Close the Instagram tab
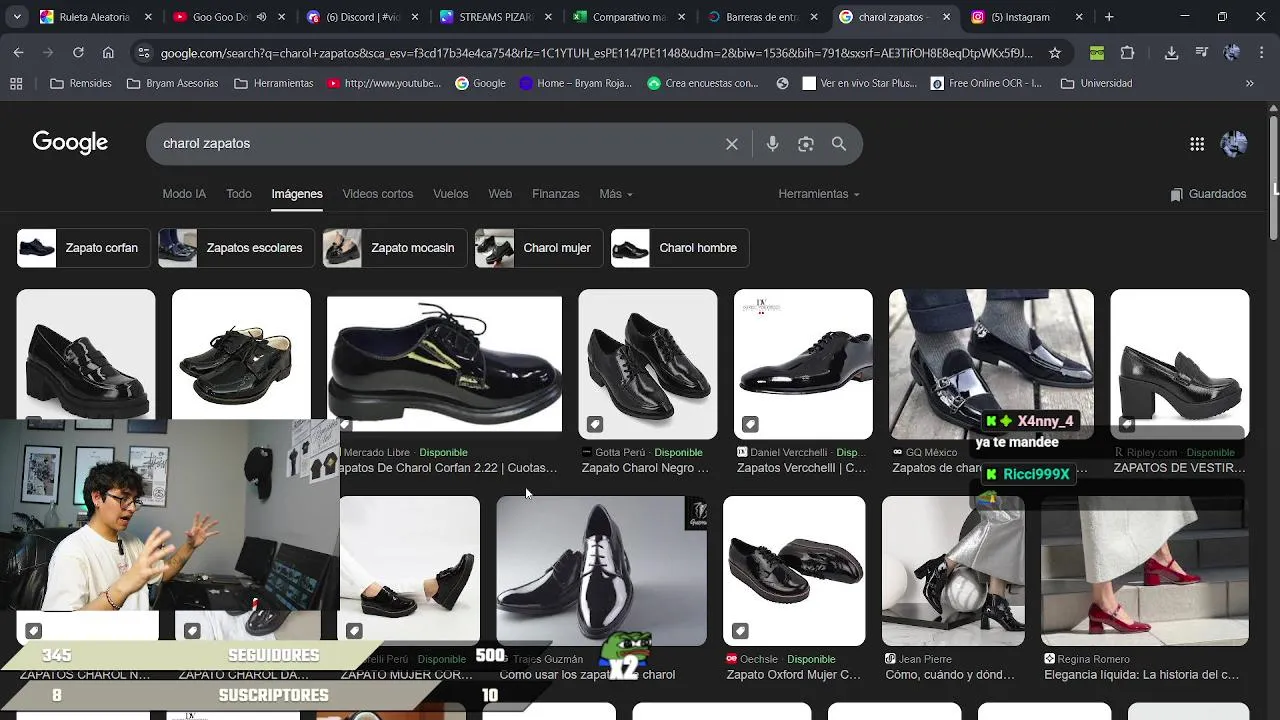Image resolution: width=1280 pixels, height=720 pixels. (1079, 17)
